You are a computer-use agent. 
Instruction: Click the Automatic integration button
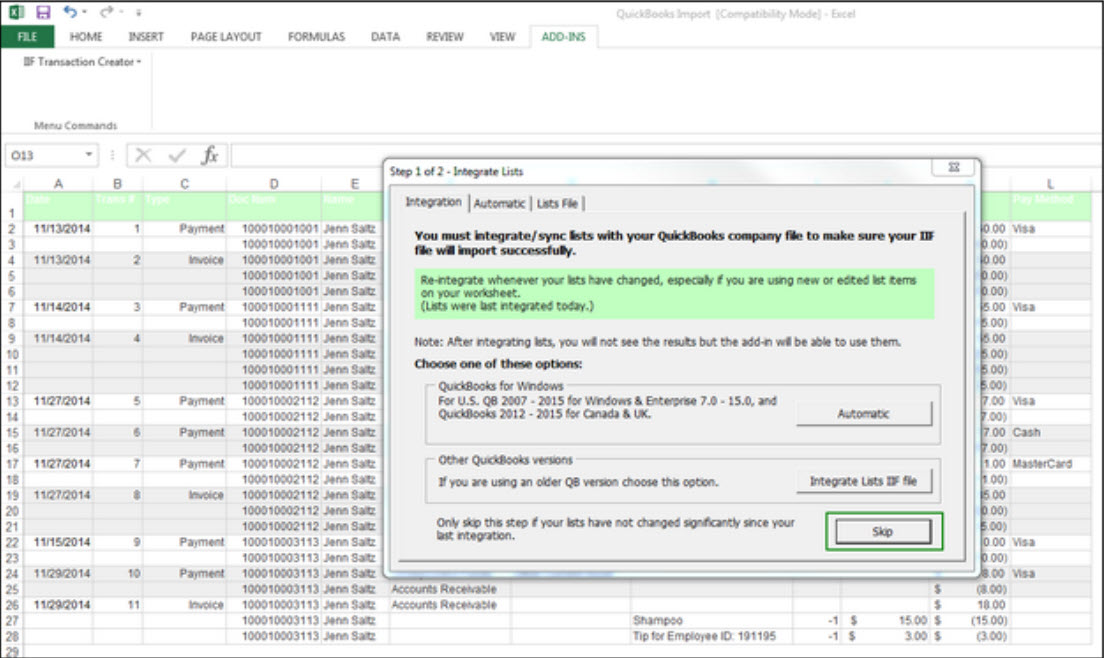click(x=864, y=414)
